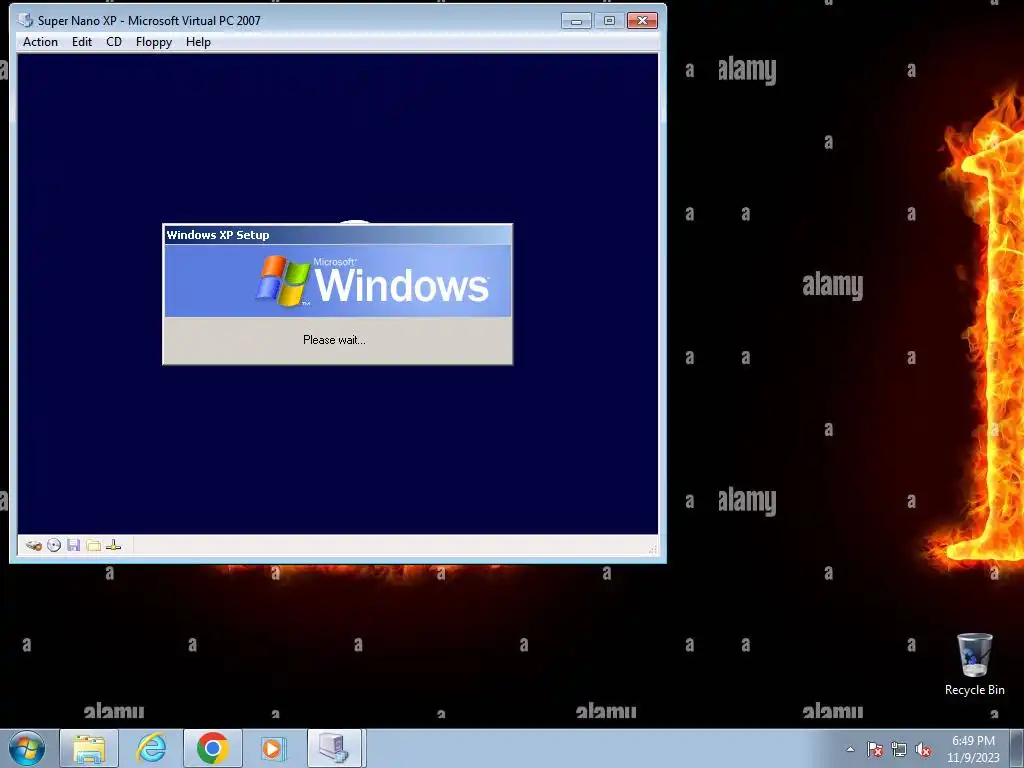Show hidden tray icons arrow

click(850, 749)
